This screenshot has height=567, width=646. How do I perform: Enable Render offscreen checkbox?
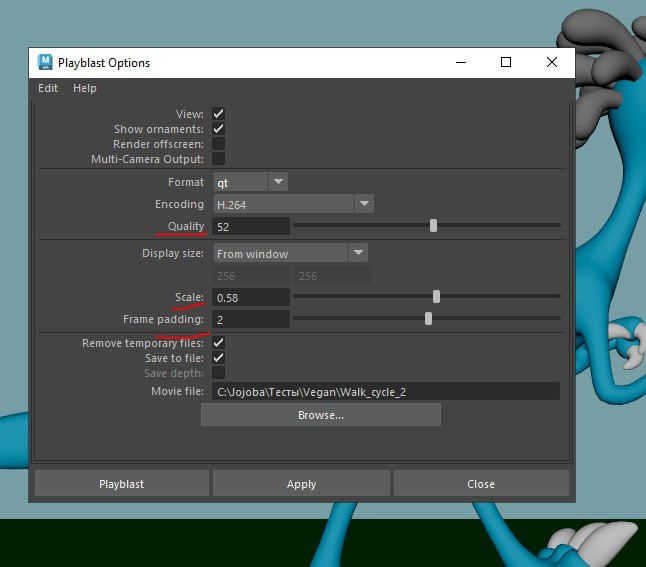(x=218, y=144)
